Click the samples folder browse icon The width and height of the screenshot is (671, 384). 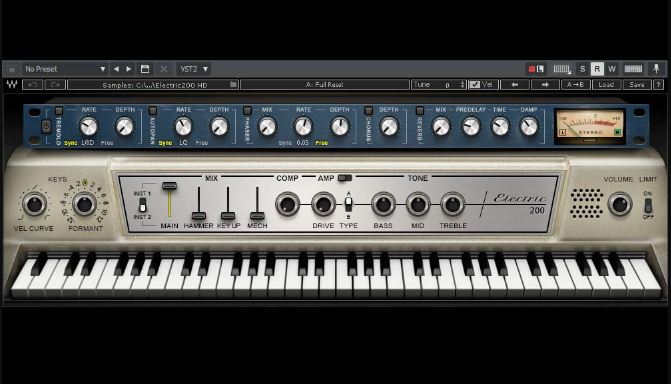(x=233, y=84)
